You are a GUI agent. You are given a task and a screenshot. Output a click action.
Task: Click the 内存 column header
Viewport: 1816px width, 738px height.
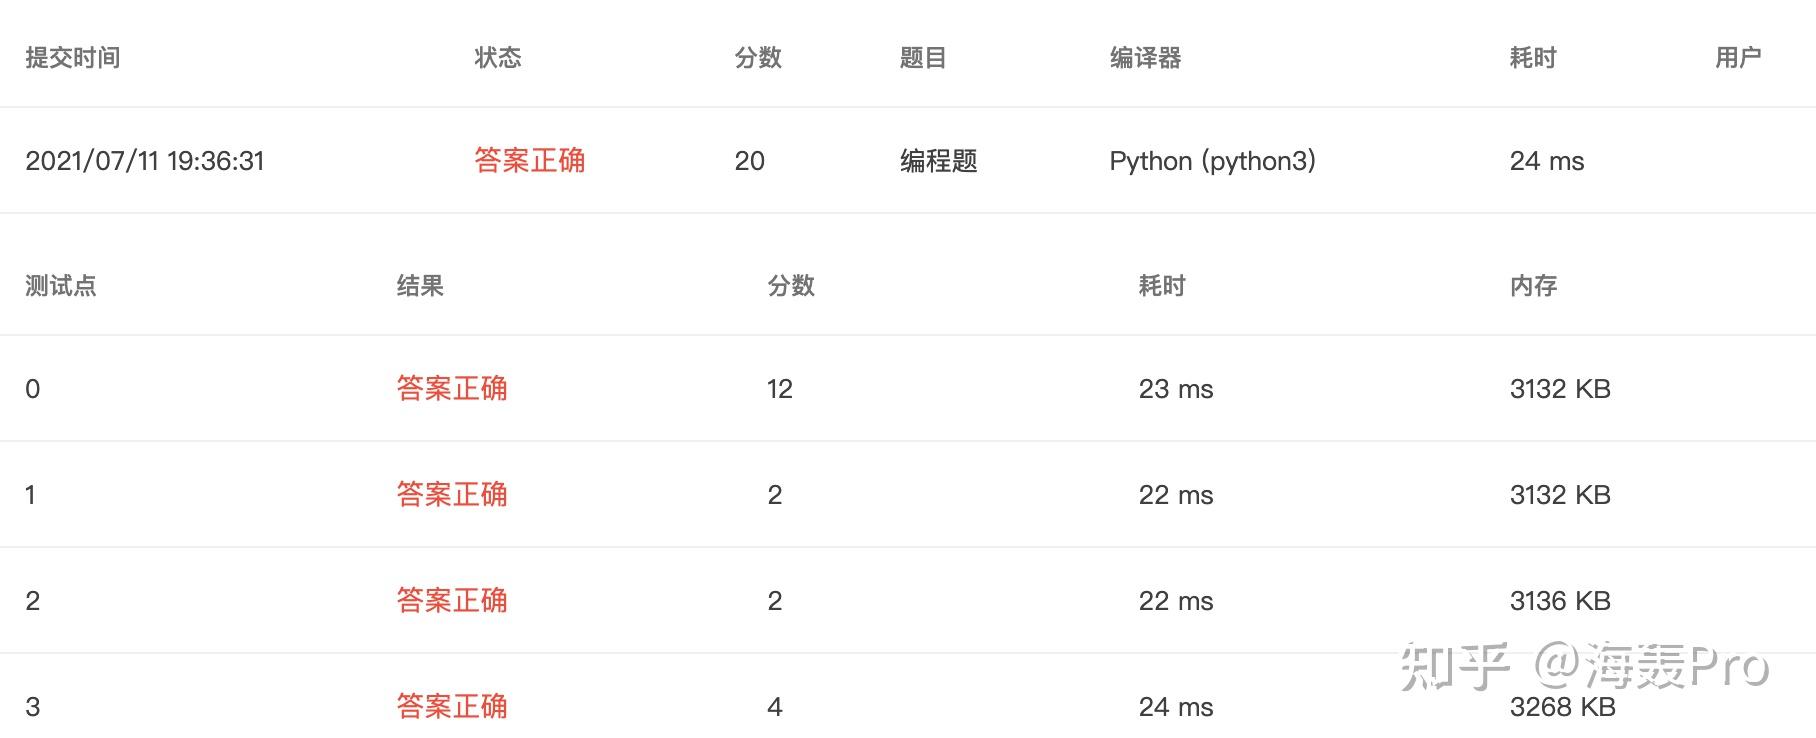click(1534, 286)
